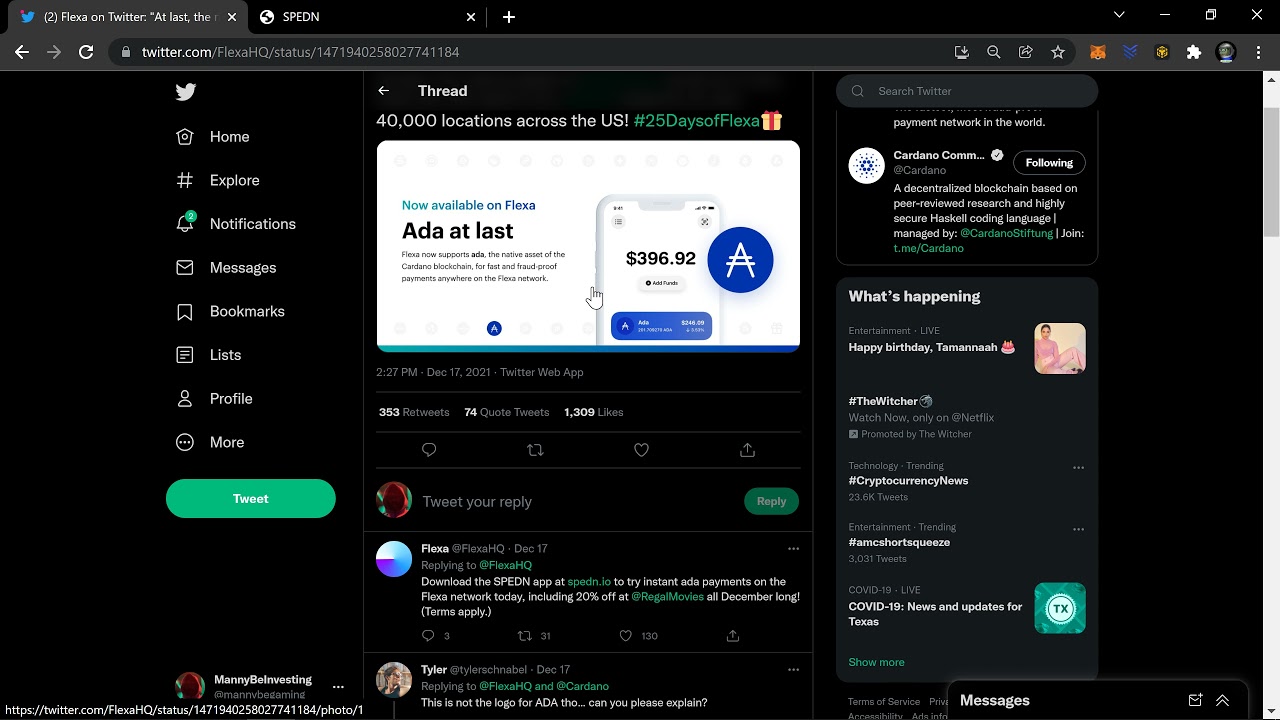Viewport: 1280px width, 720px height.
Task: Open Flexa's avatar on the reply
Action: coord(394,559)
